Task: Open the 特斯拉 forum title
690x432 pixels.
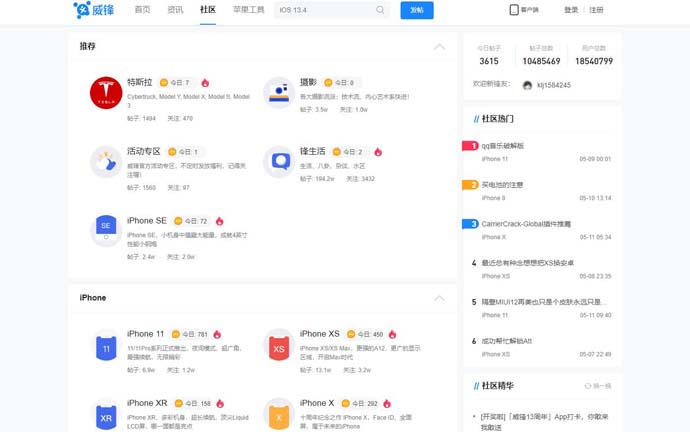Action: tap(139, 82)
